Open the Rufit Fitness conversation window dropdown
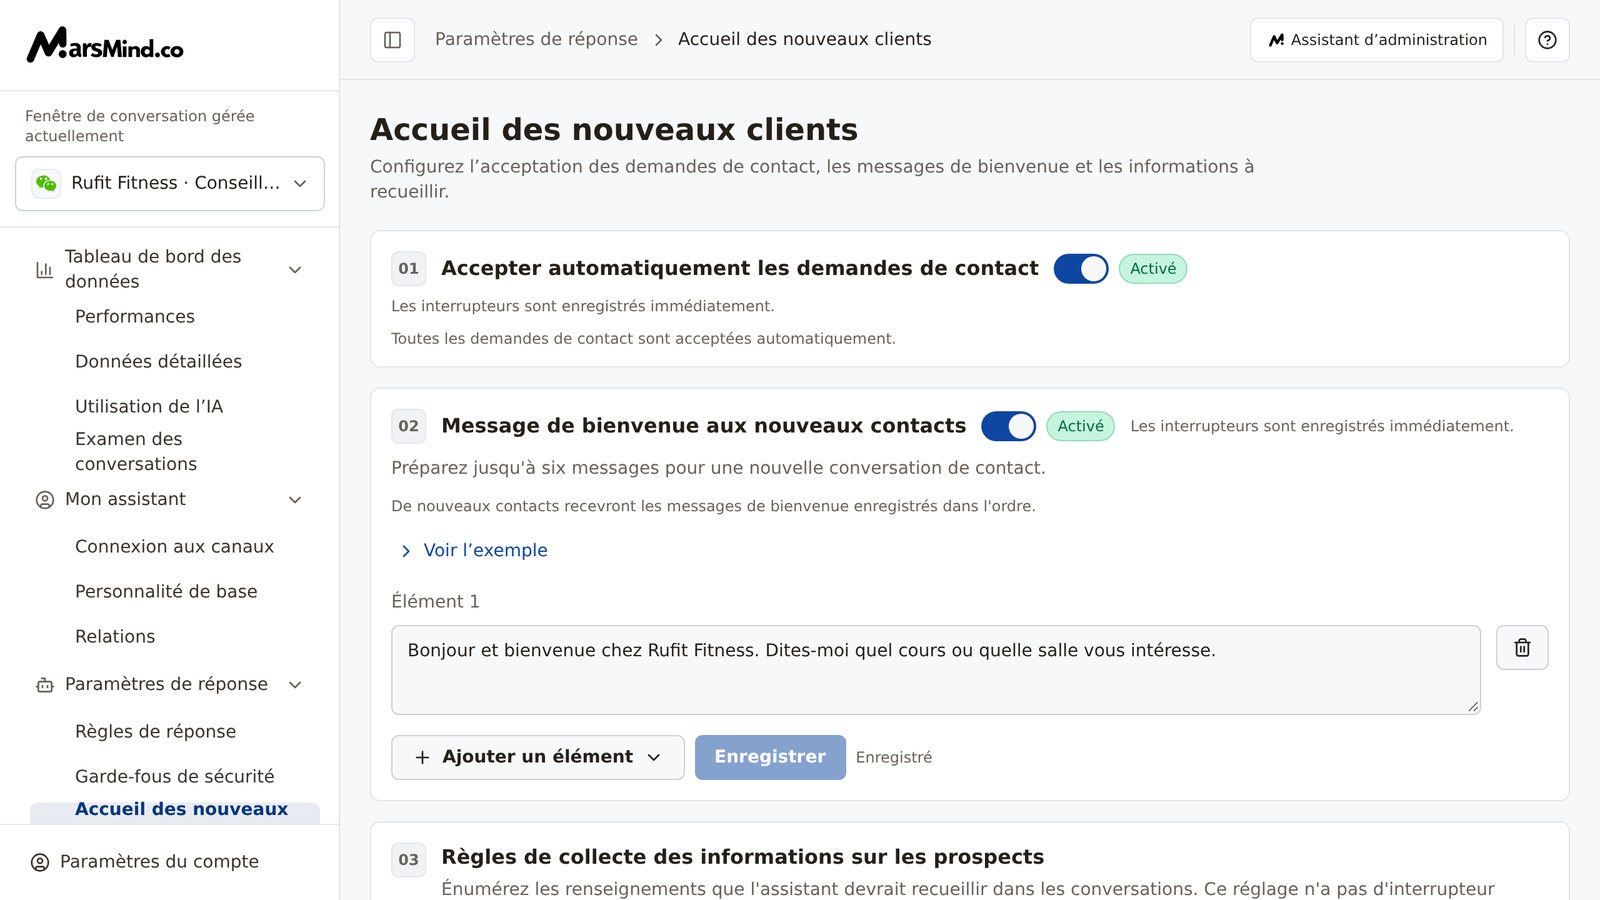The height and width of the screenshot is (900, 1600). (170, 184)
